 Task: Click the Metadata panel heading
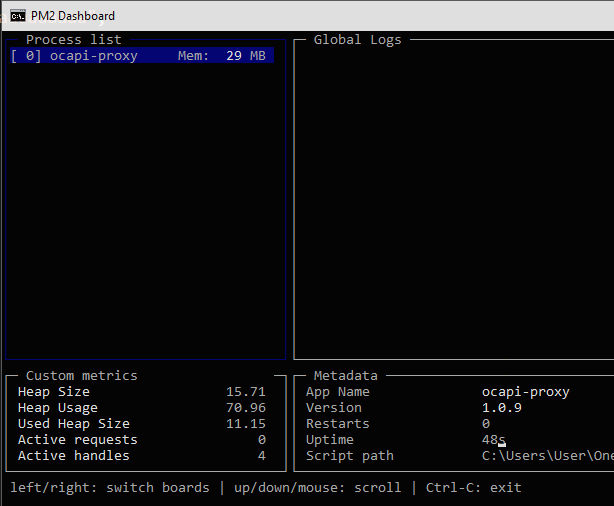345,376
